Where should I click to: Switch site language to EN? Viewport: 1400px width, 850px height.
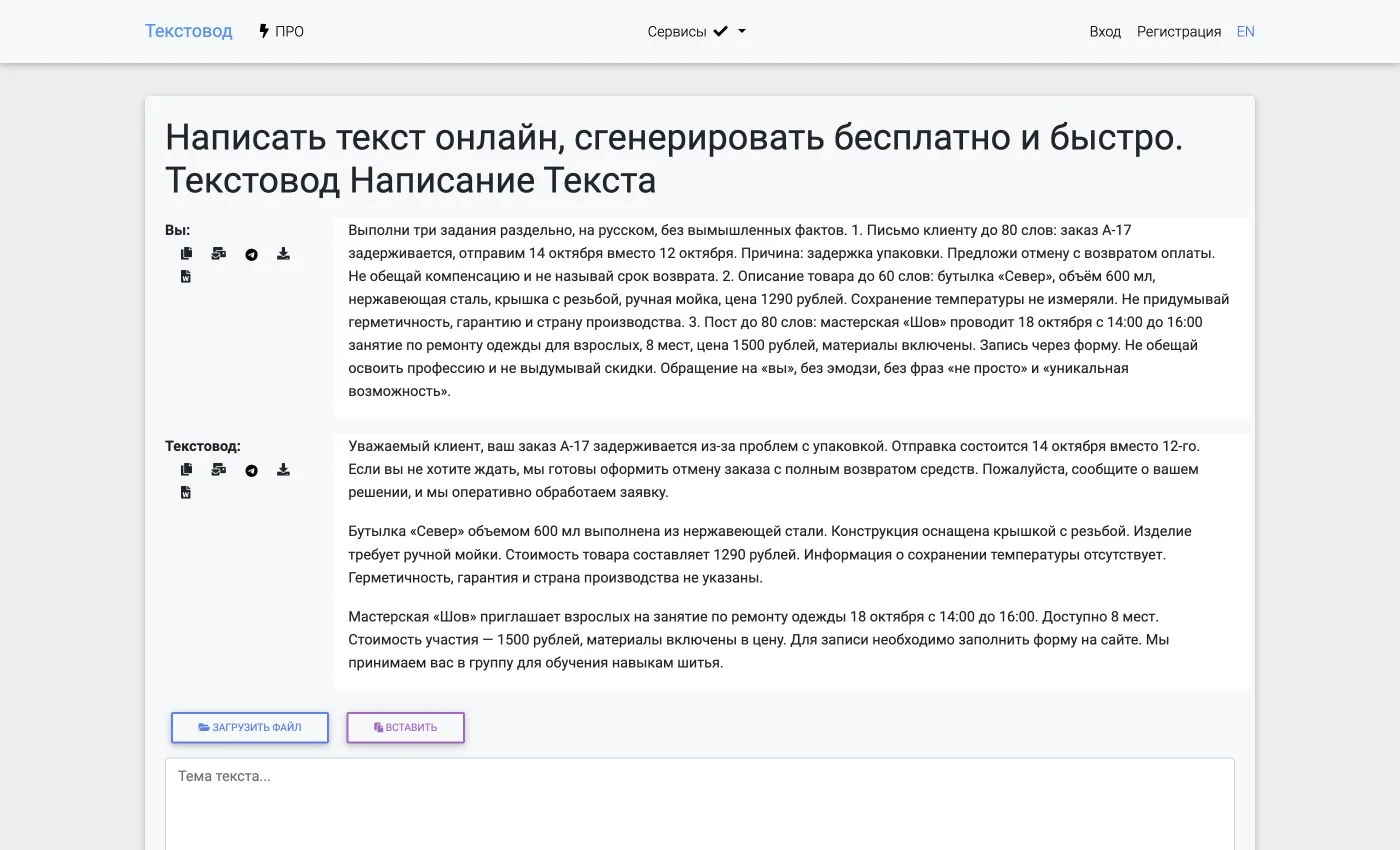tap(1245, 31)
